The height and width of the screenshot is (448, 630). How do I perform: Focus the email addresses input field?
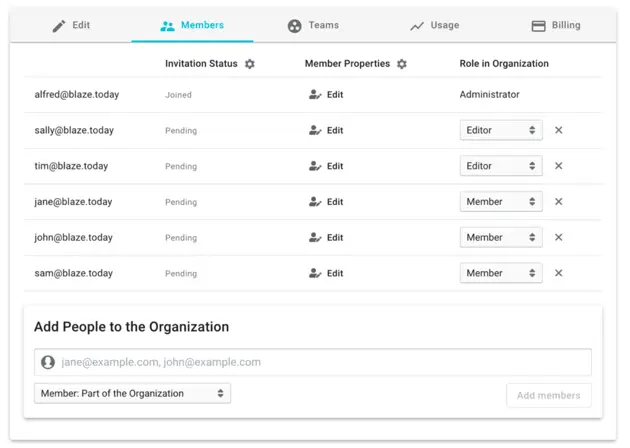tap(320, 362)
